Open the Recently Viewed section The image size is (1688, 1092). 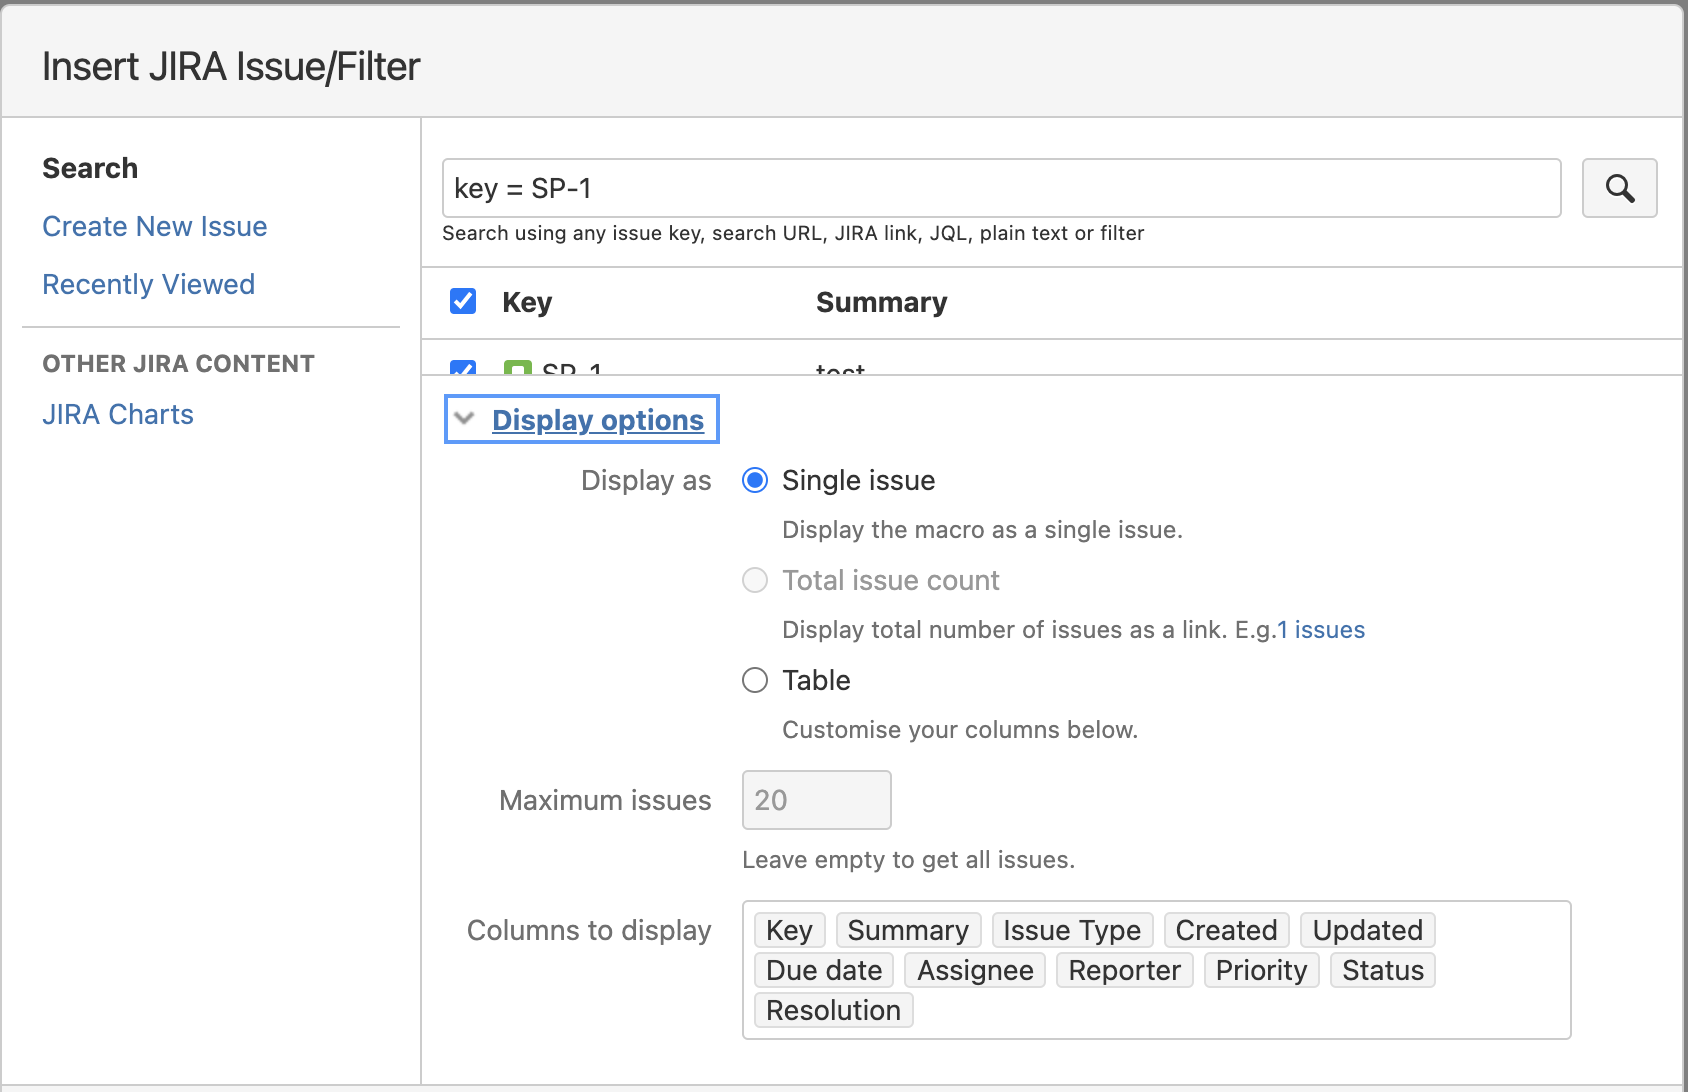point(147,284)
